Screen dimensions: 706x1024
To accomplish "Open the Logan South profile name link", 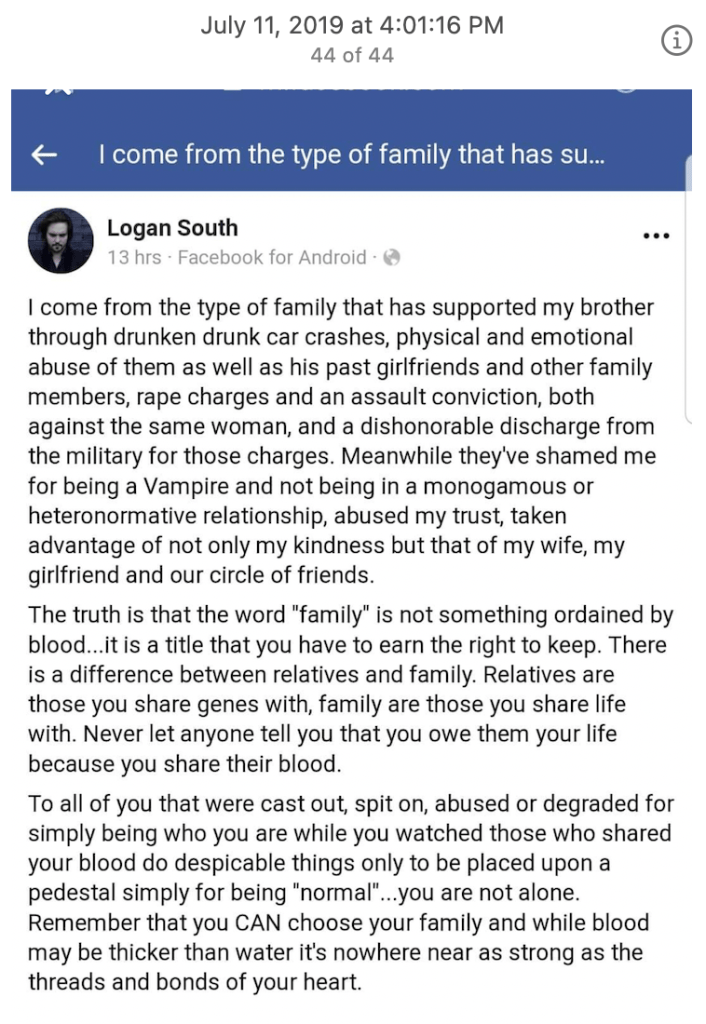I will [172, 228].
